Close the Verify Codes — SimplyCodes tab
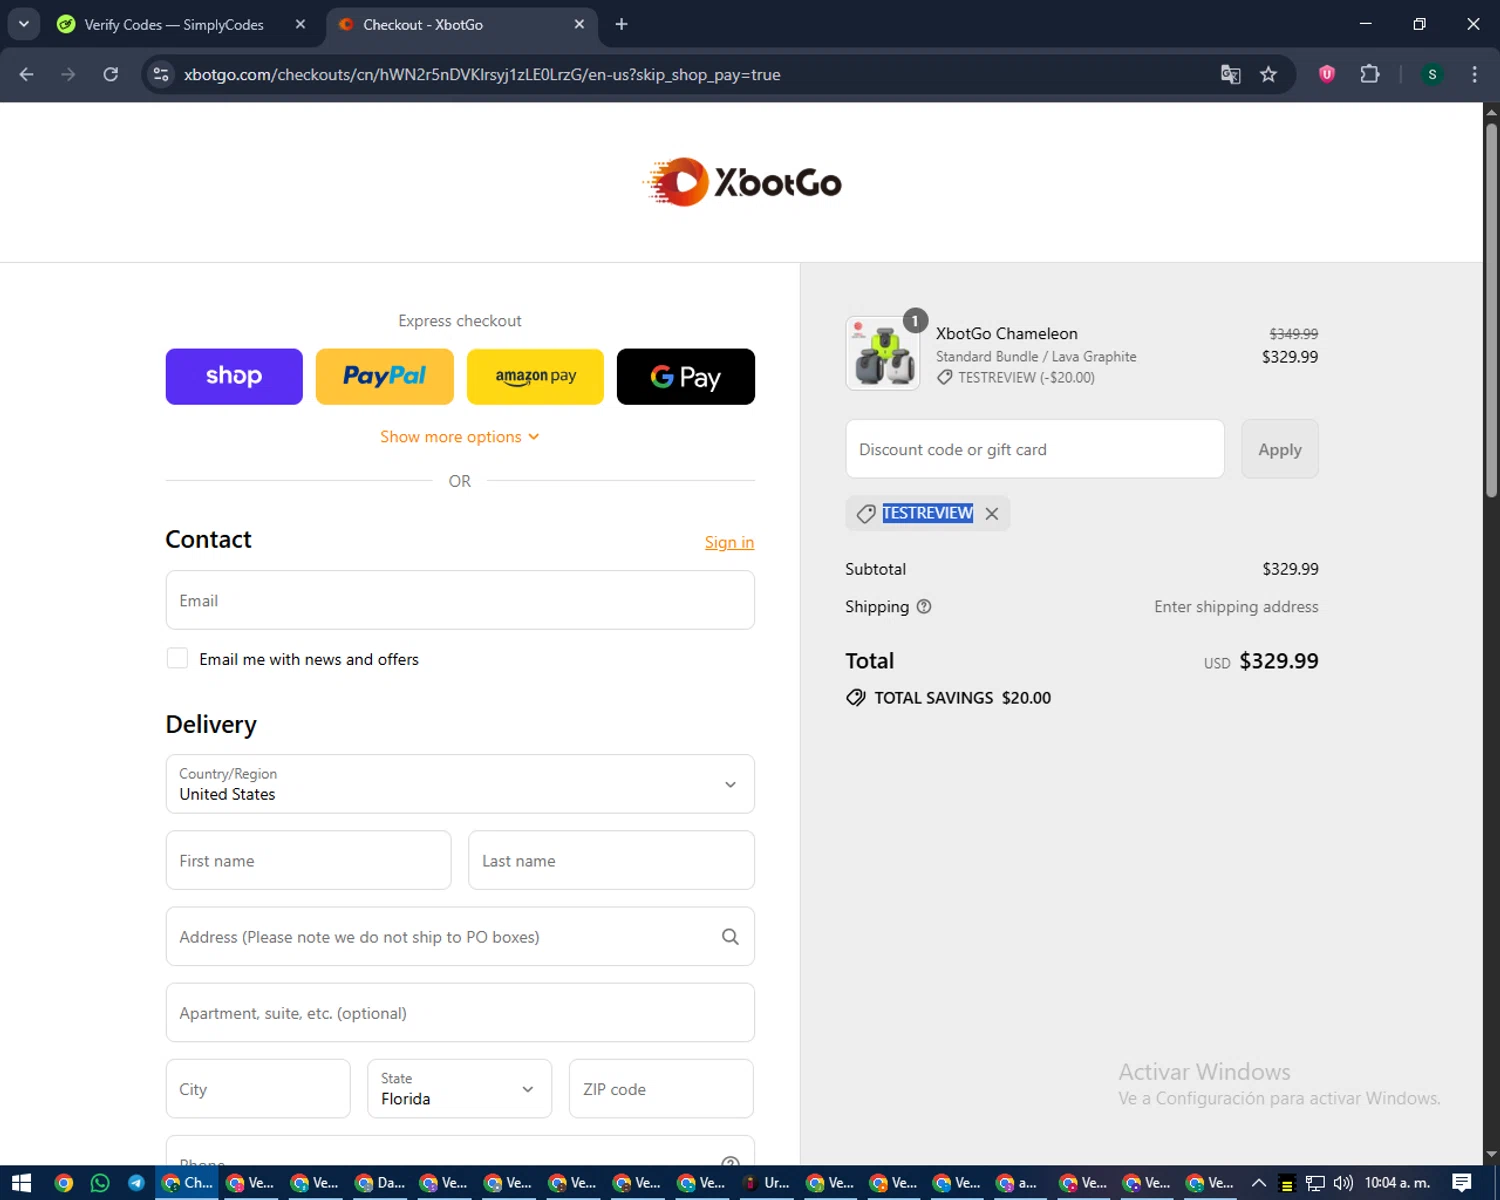 300,24
